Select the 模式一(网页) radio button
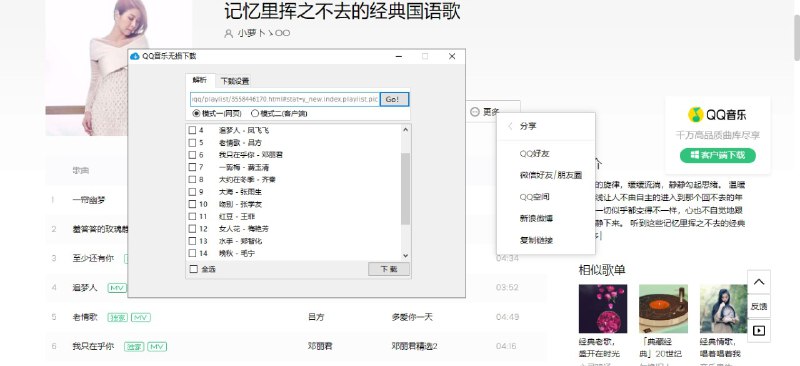This screenshot has height=366, width=800. tap(196, 113)
